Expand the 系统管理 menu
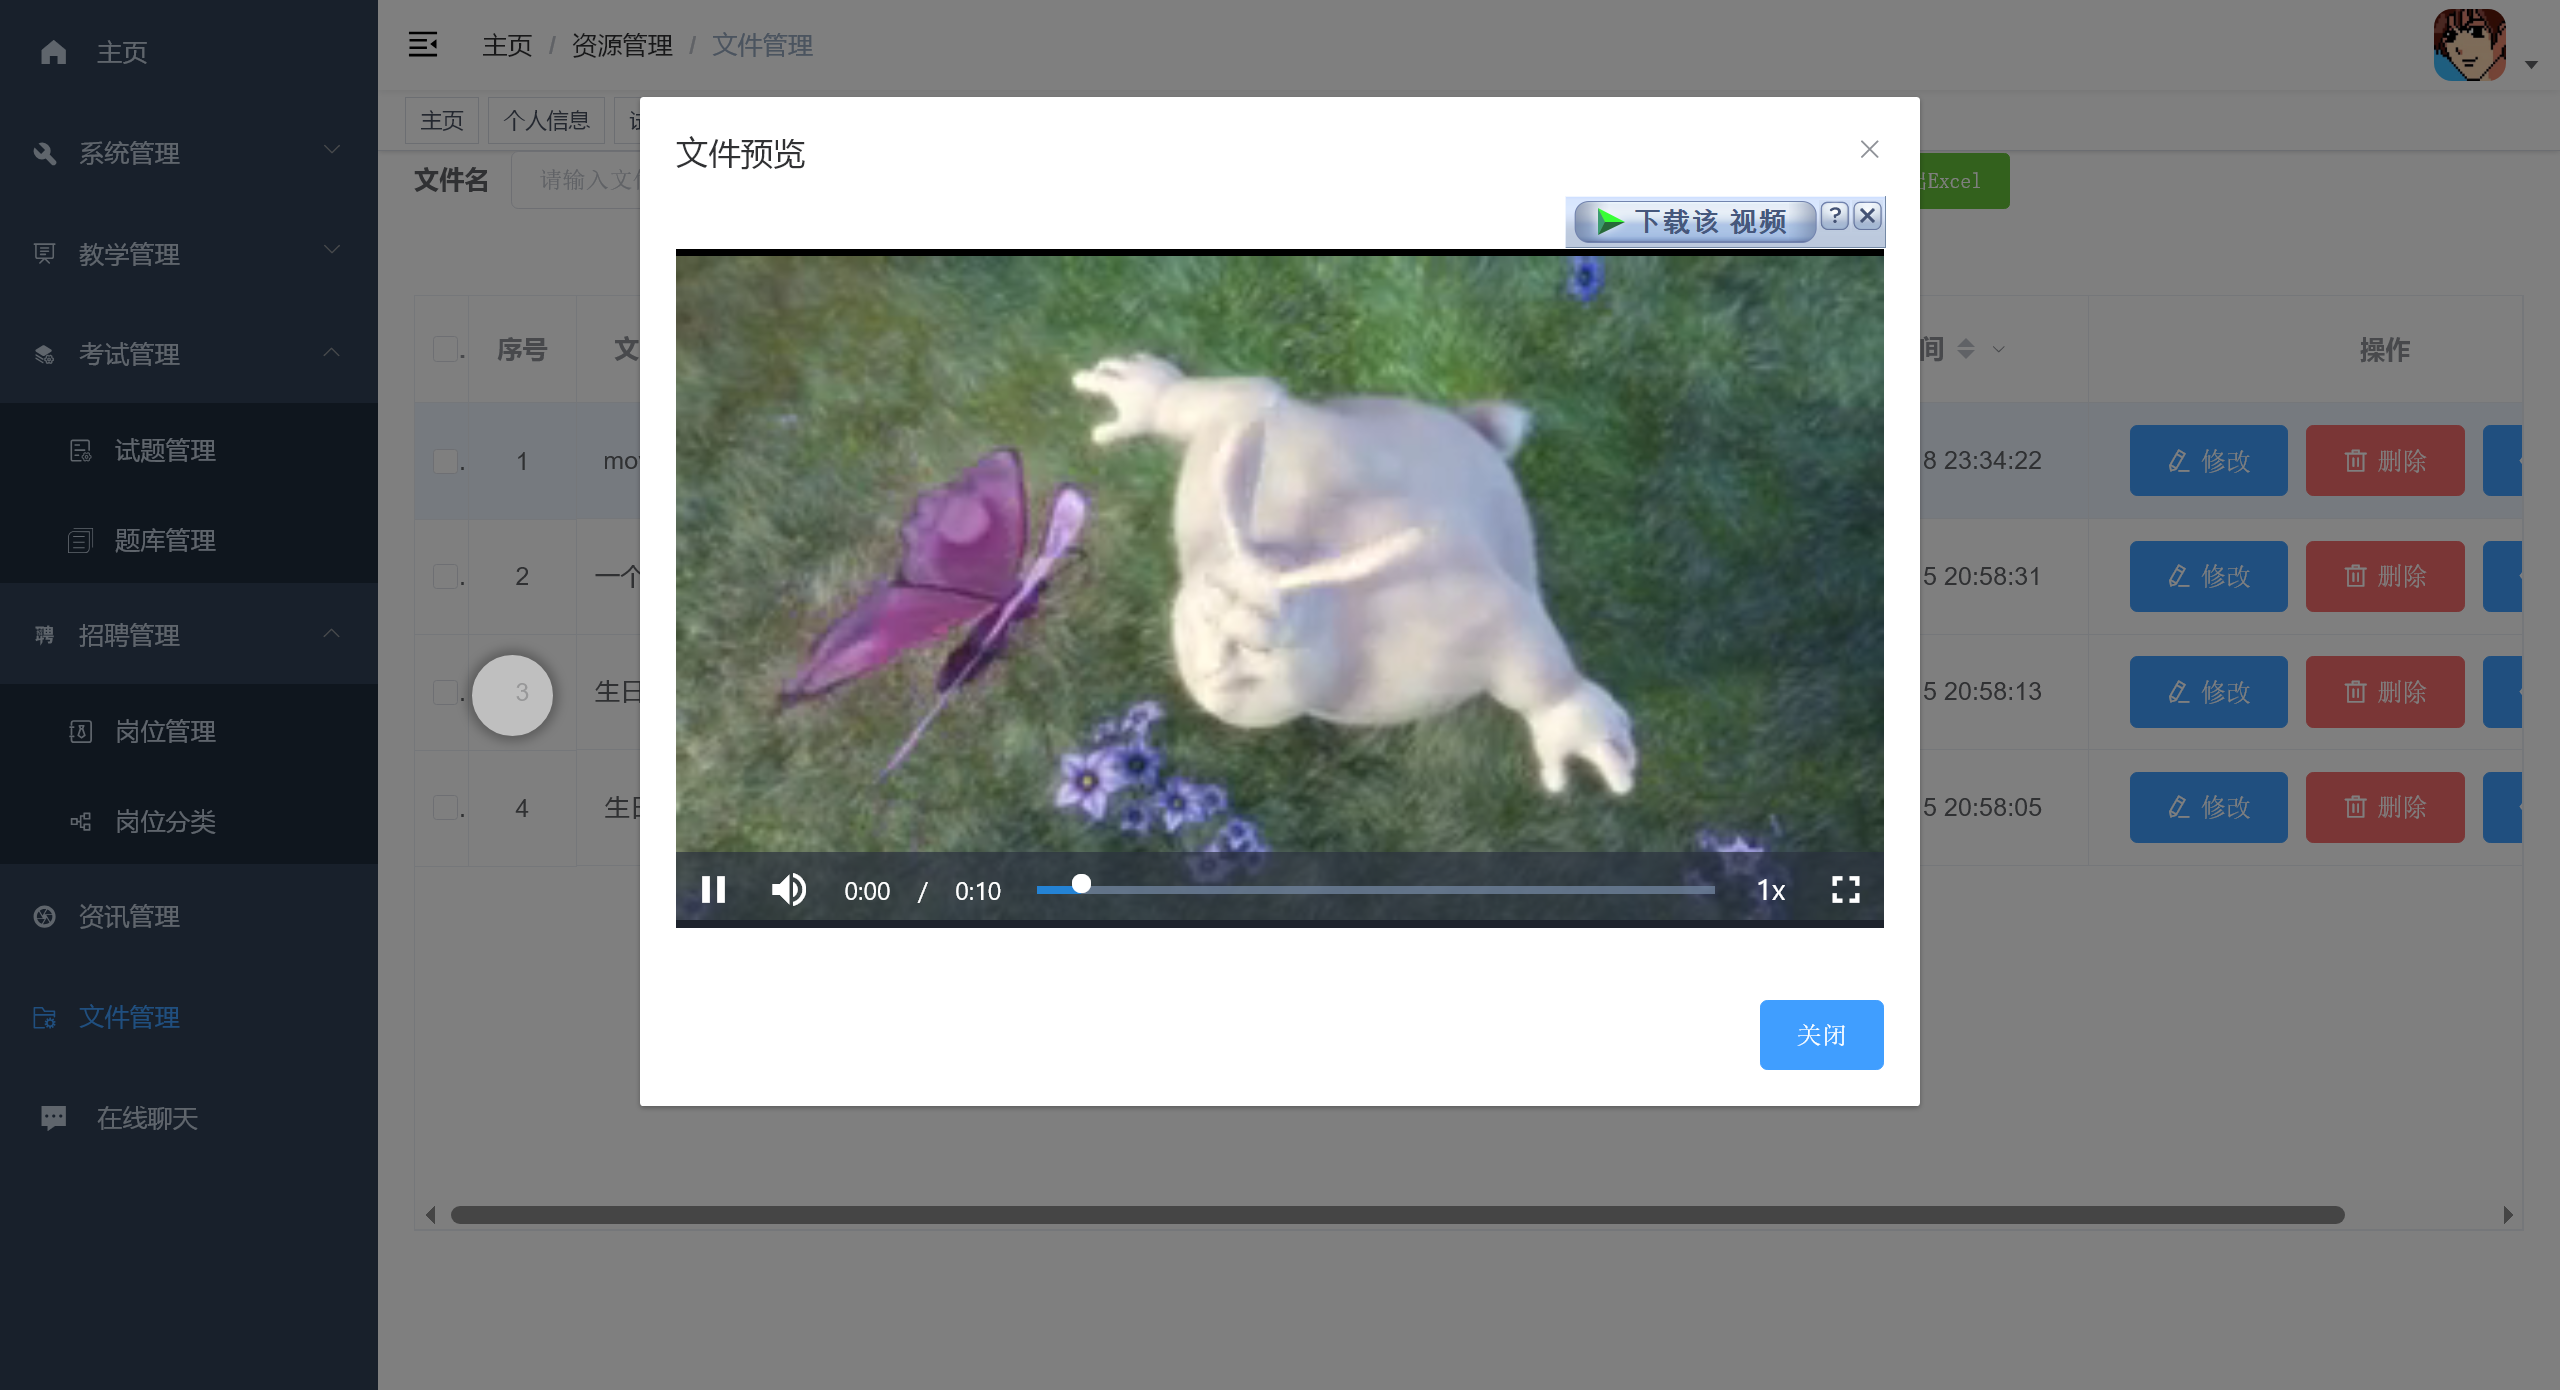Screen dimensions: 2560x1390 (189, 153)
